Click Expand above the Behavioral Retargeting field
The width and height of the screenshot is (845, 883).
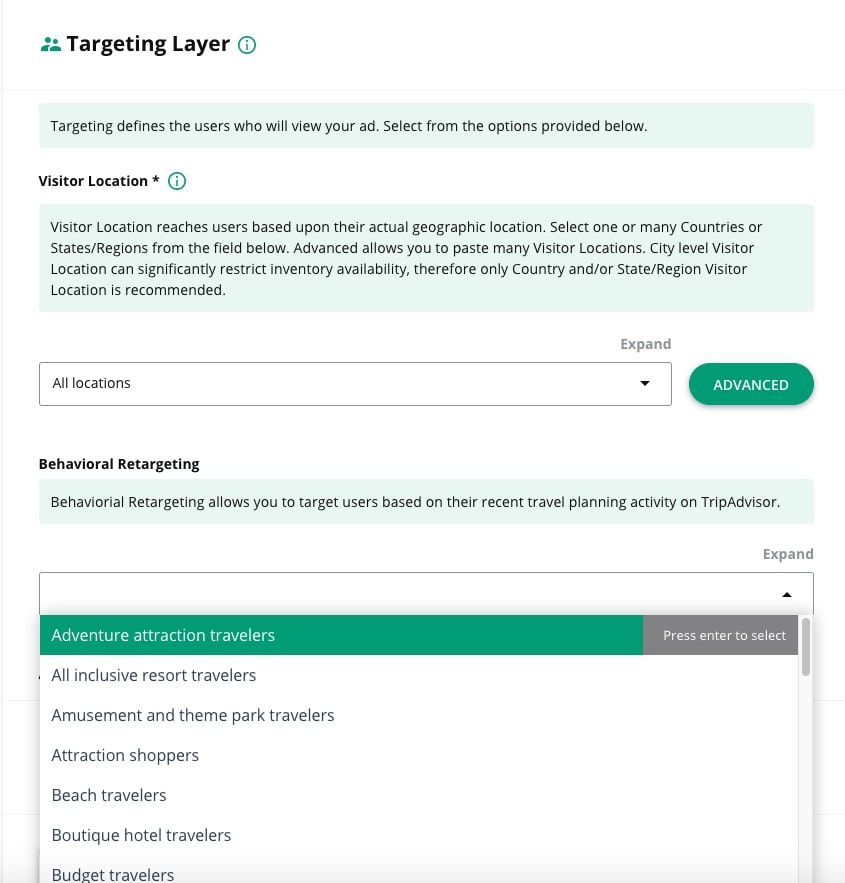point(787,554)
